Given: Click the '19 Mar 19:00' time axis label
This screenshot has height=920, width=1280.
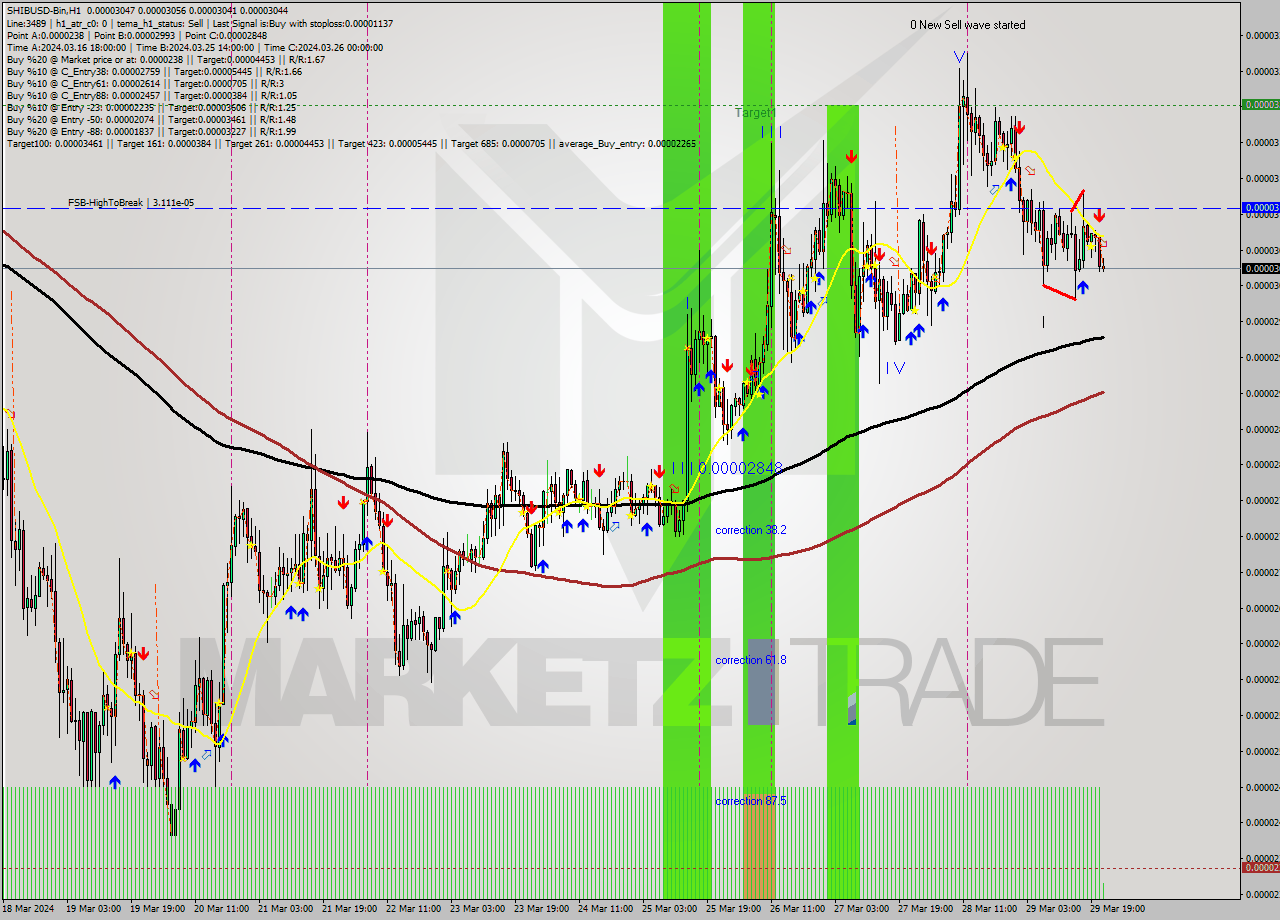Looking at the screenshot, I should [x=157, y=909].
